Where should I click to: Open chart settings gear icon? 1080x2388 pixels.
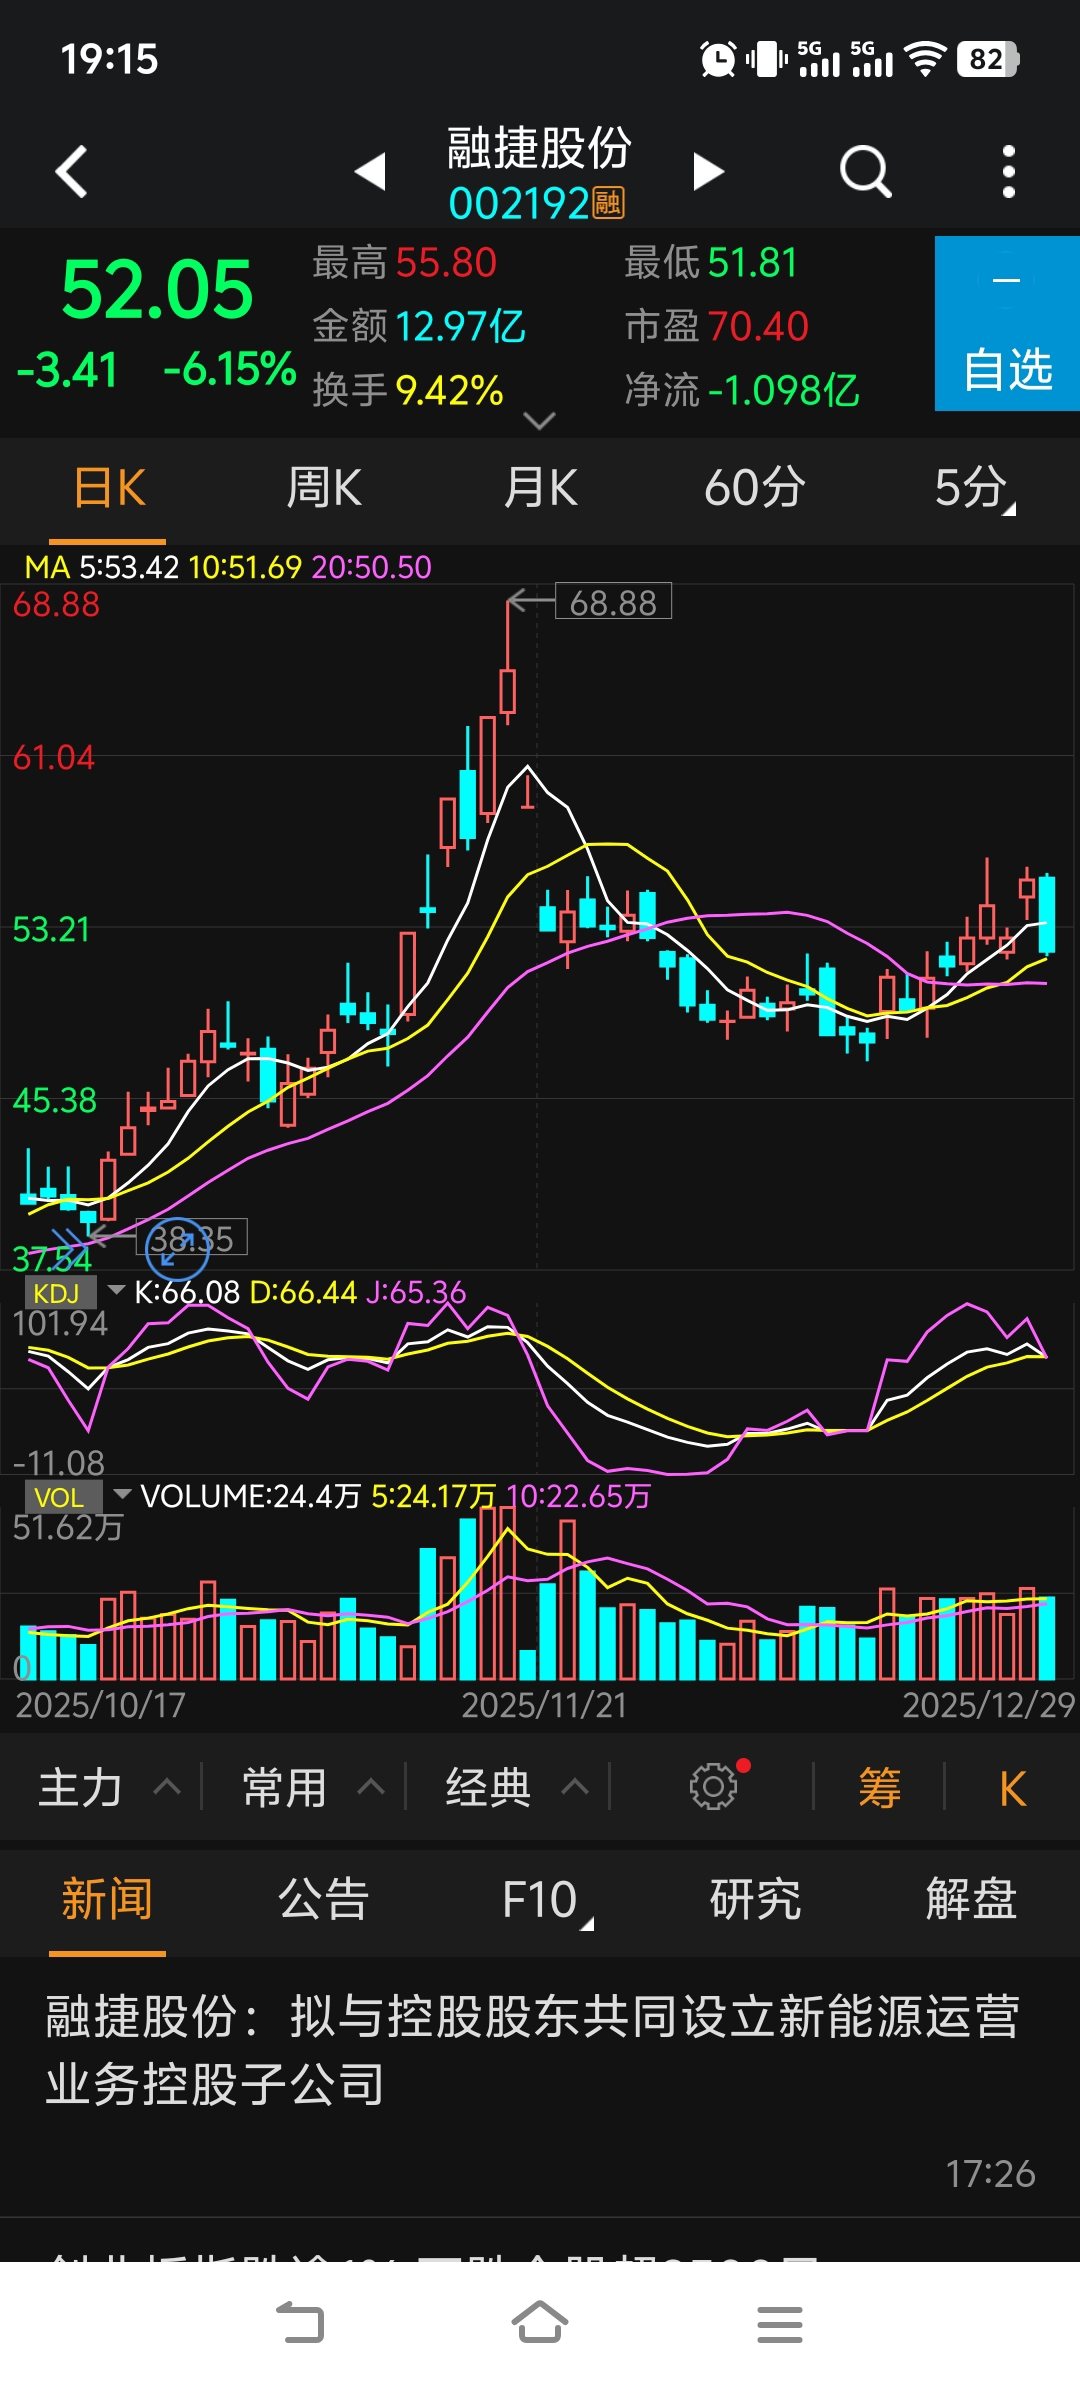[714, 1786]
